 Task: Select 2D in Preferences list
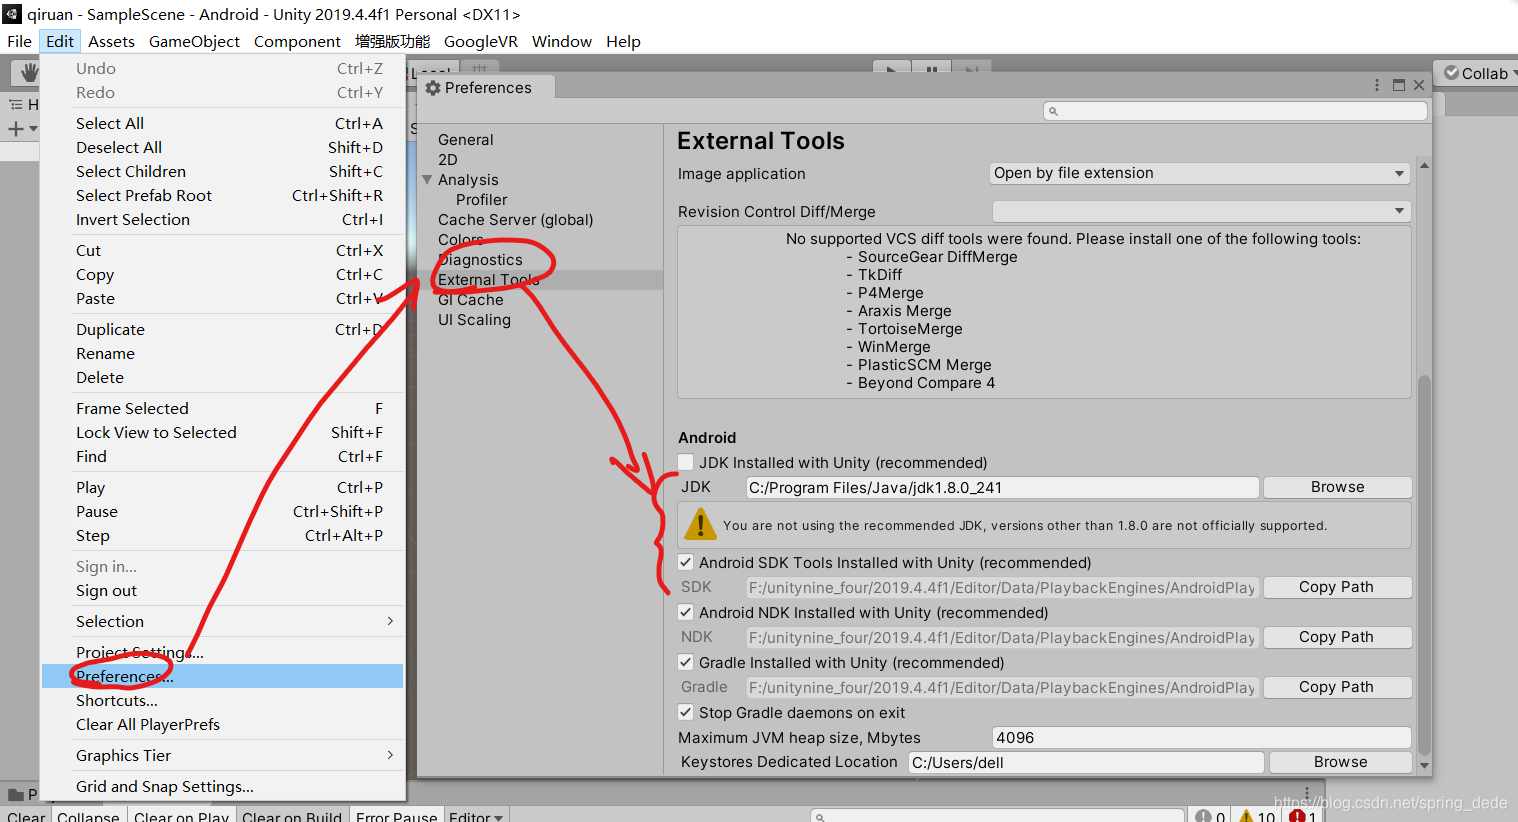coord(448,160)
